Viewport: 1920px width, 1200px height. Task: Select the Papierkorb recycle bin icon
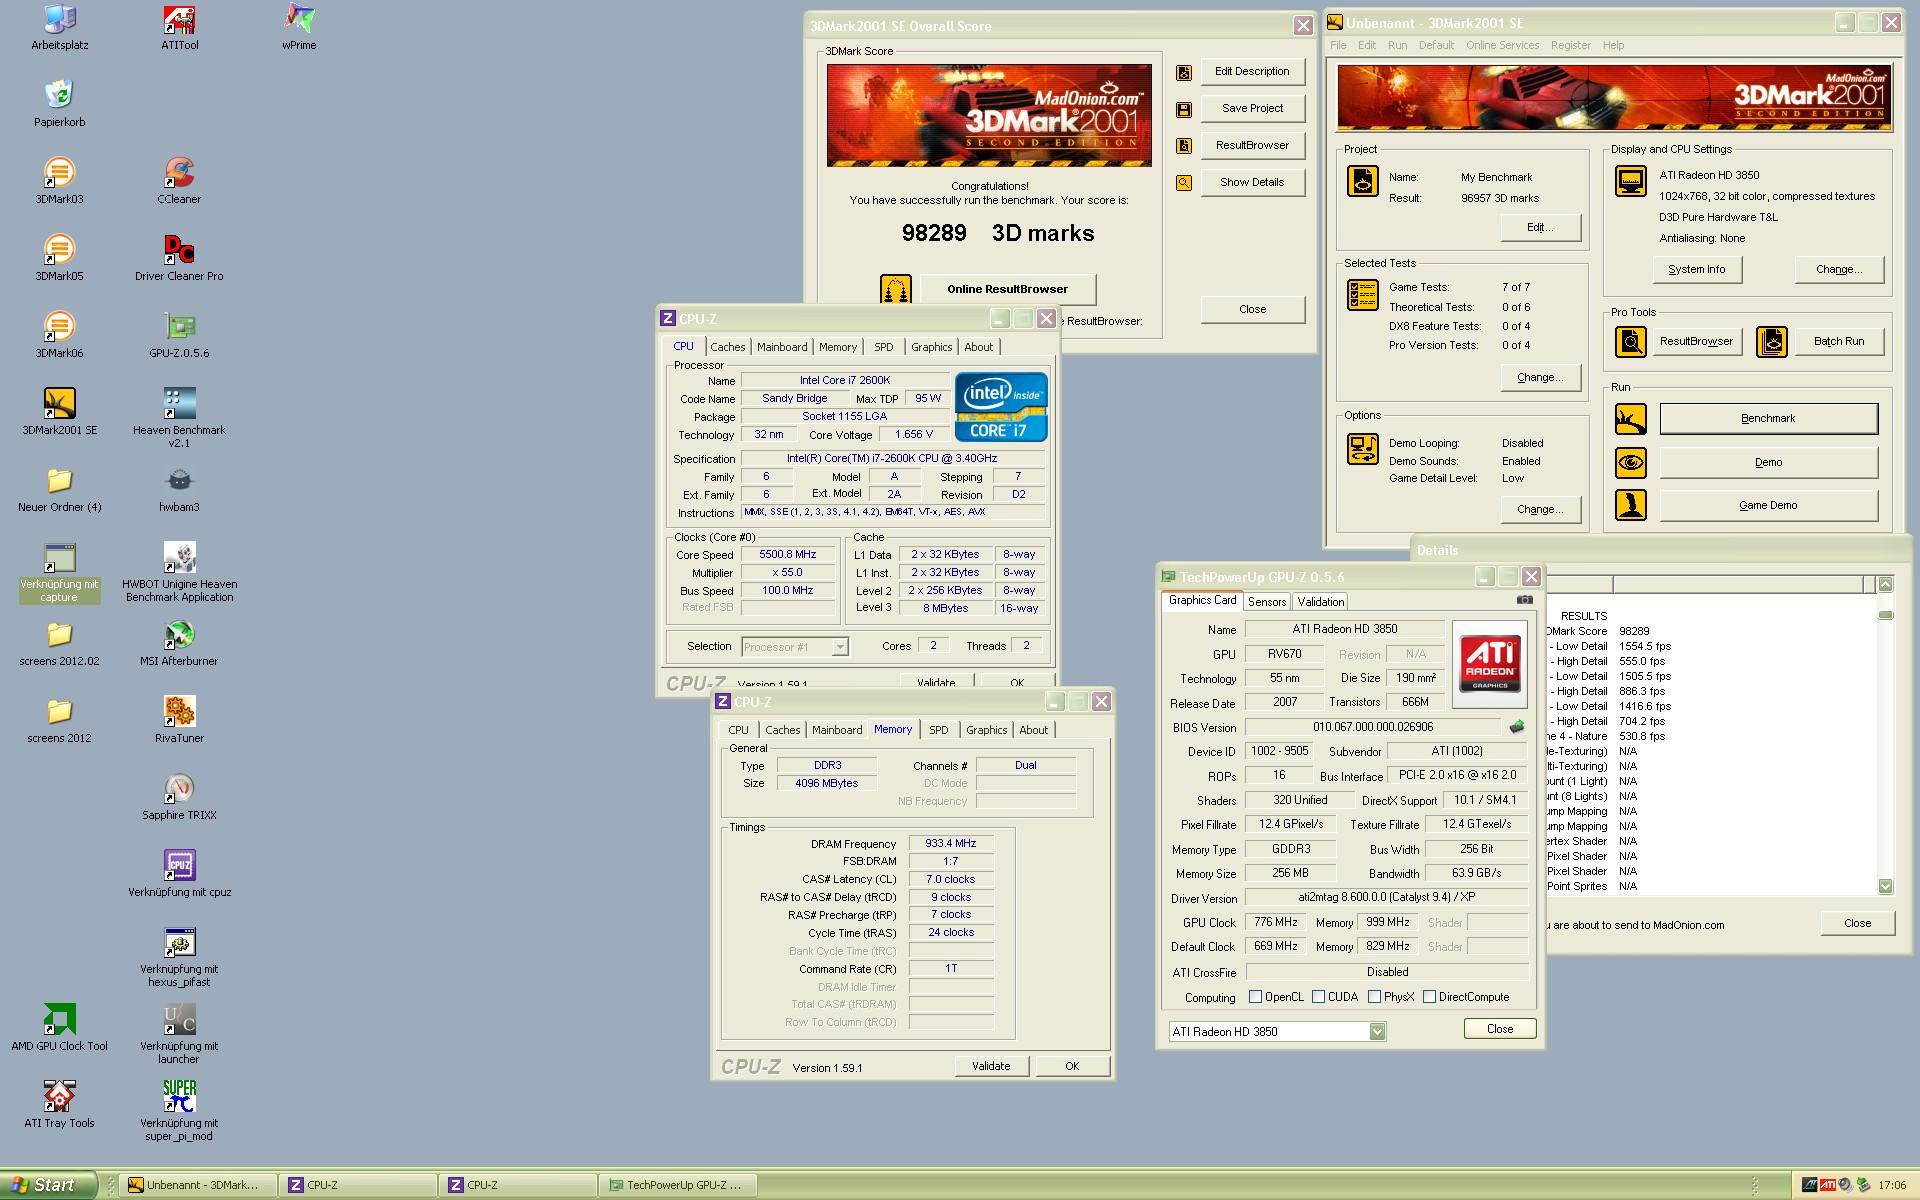[59, 104]
